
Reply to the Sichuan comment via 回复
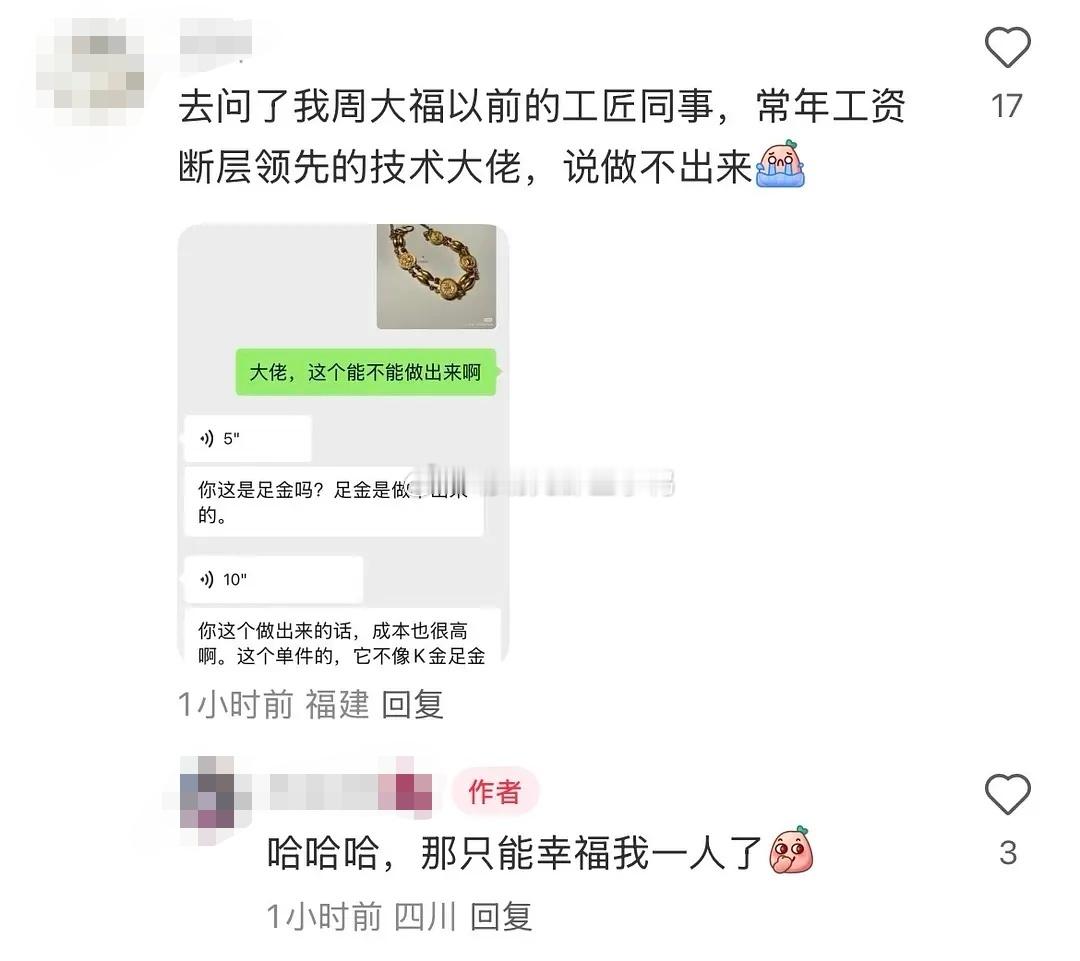501,917
